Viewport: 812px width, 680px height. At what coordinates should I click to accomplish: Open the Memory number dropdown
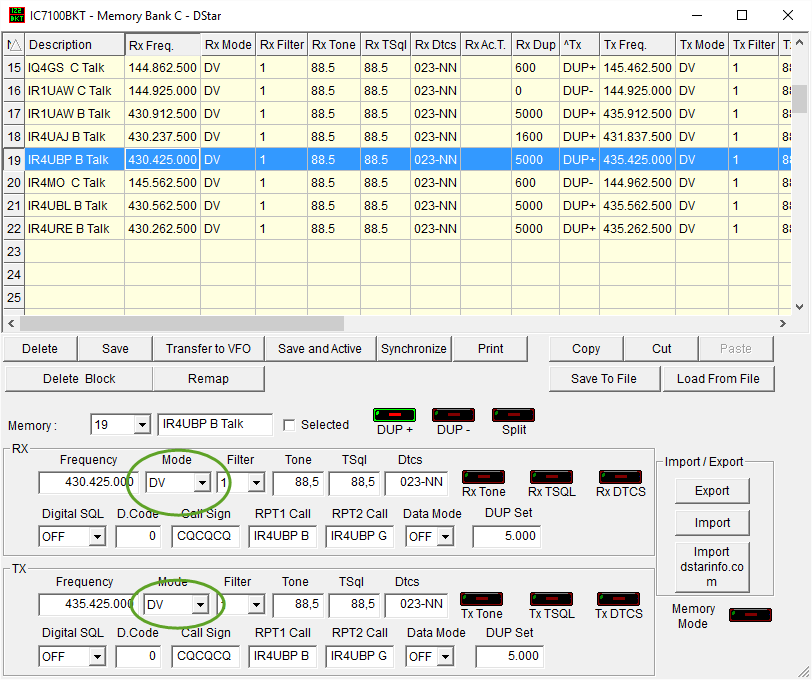coord(141,425)
